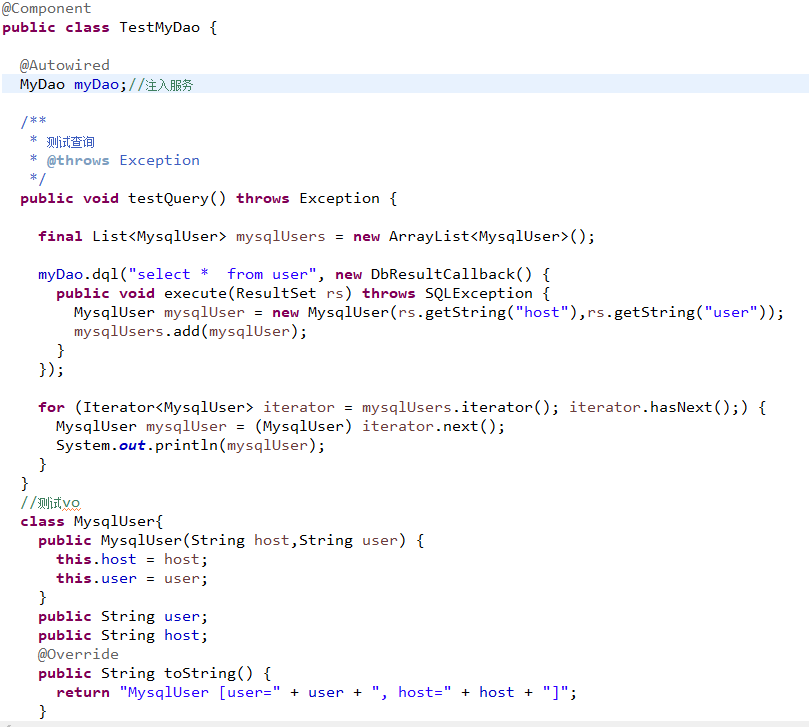Click DbResultCallback class name
The width and height of the screenshot is (809, 727).
pyautogui.click(x=443, y=274)
